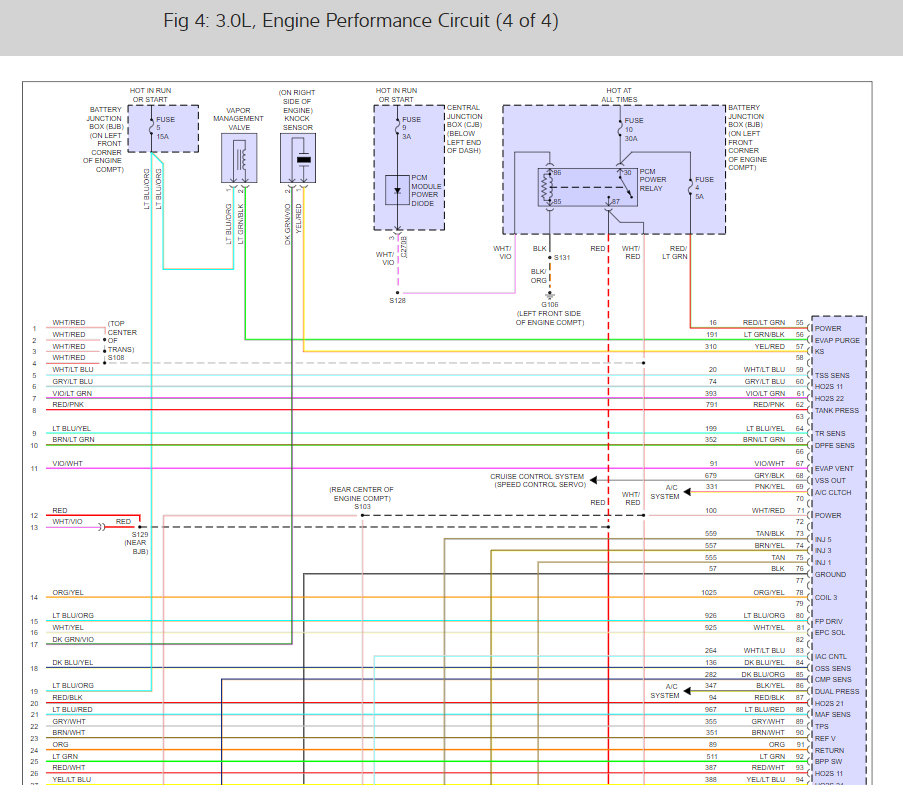The height and width of the screenshot is (796, 903).
Task: Select the Knock Sensor component symbol
Action: (298, 158)
